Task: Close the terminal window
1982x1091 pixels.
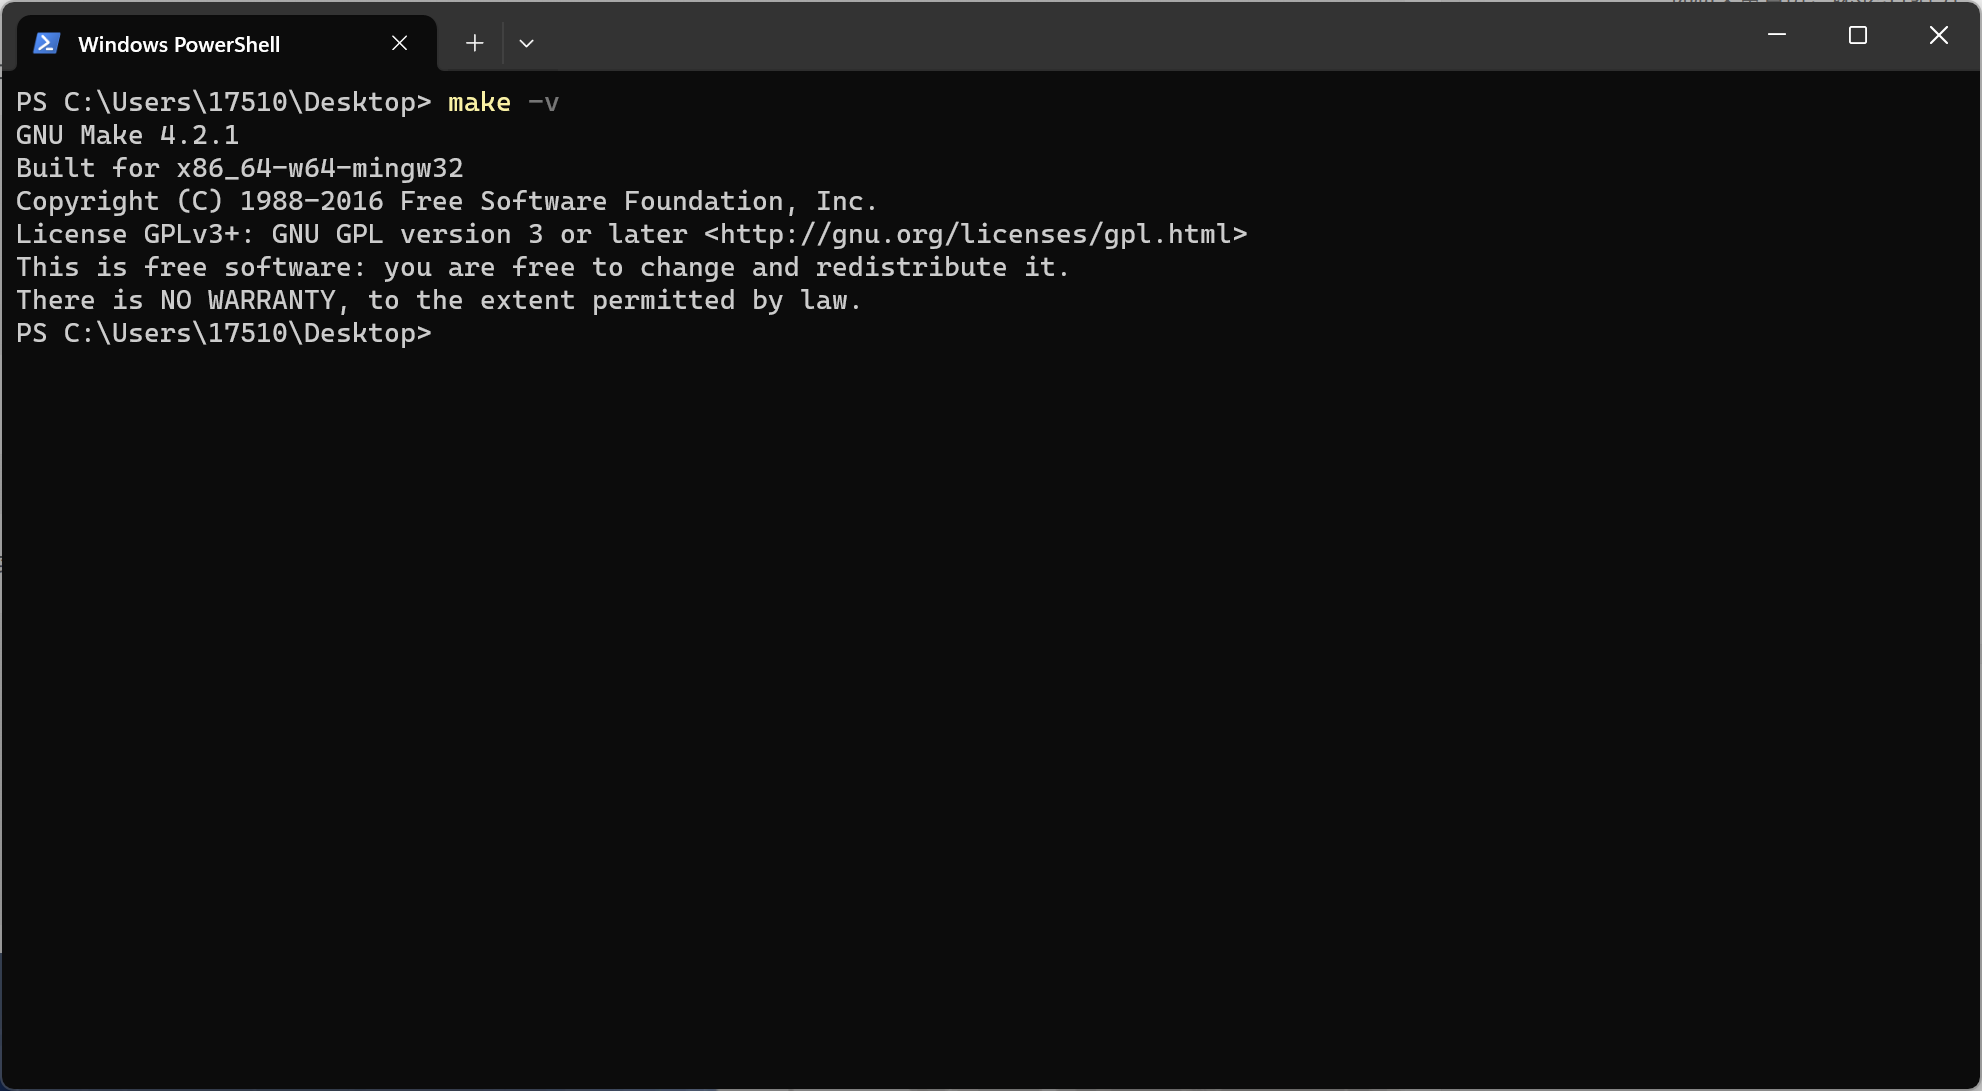Action: [1939, 35]
